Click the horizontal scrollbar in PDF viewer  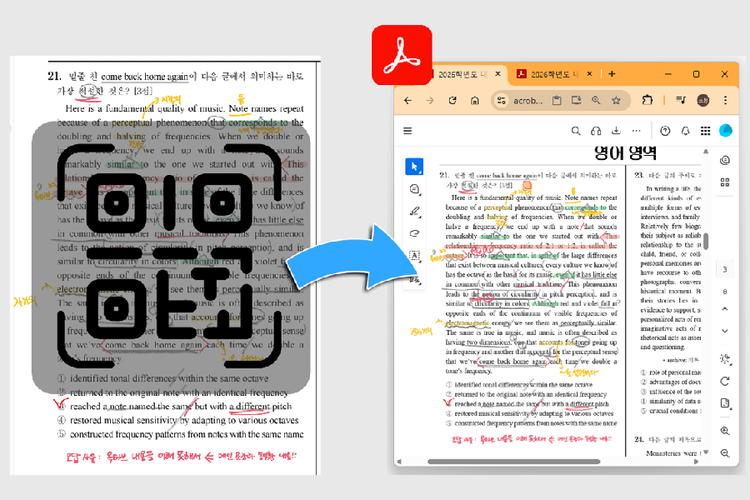[x=514, y=462]
